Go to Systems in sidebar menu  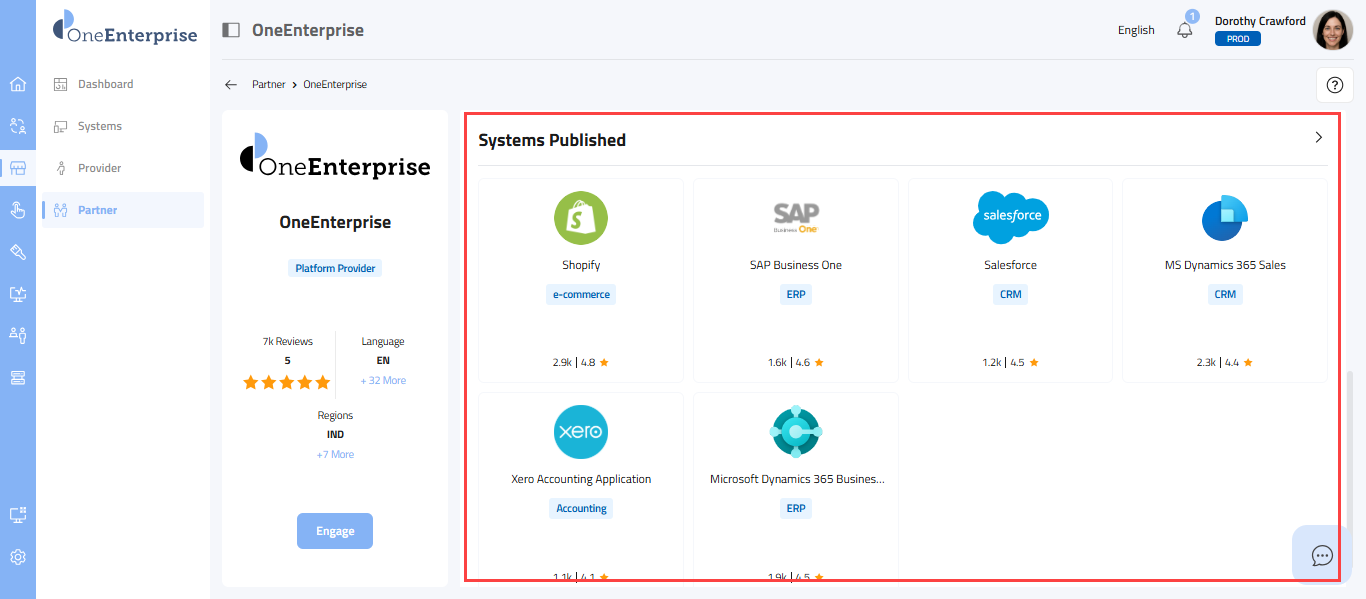point(100,126)
